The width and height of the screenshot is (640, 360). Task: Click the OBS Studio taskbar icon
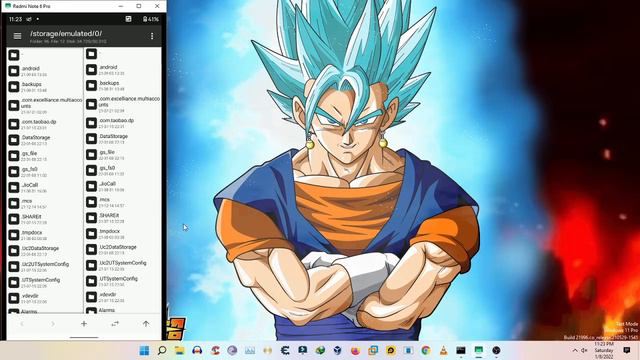pyautogui.click(x=496, y=351)
